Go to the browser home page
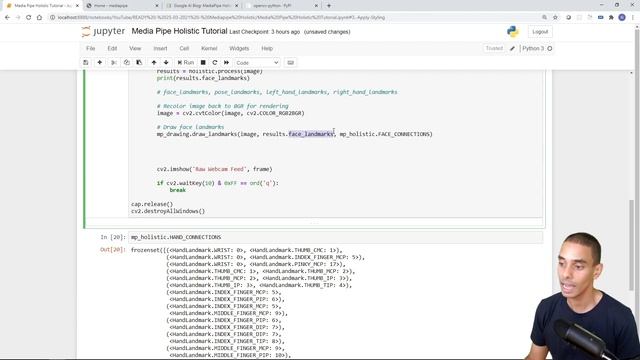640x360 pixels. point(39,17)
